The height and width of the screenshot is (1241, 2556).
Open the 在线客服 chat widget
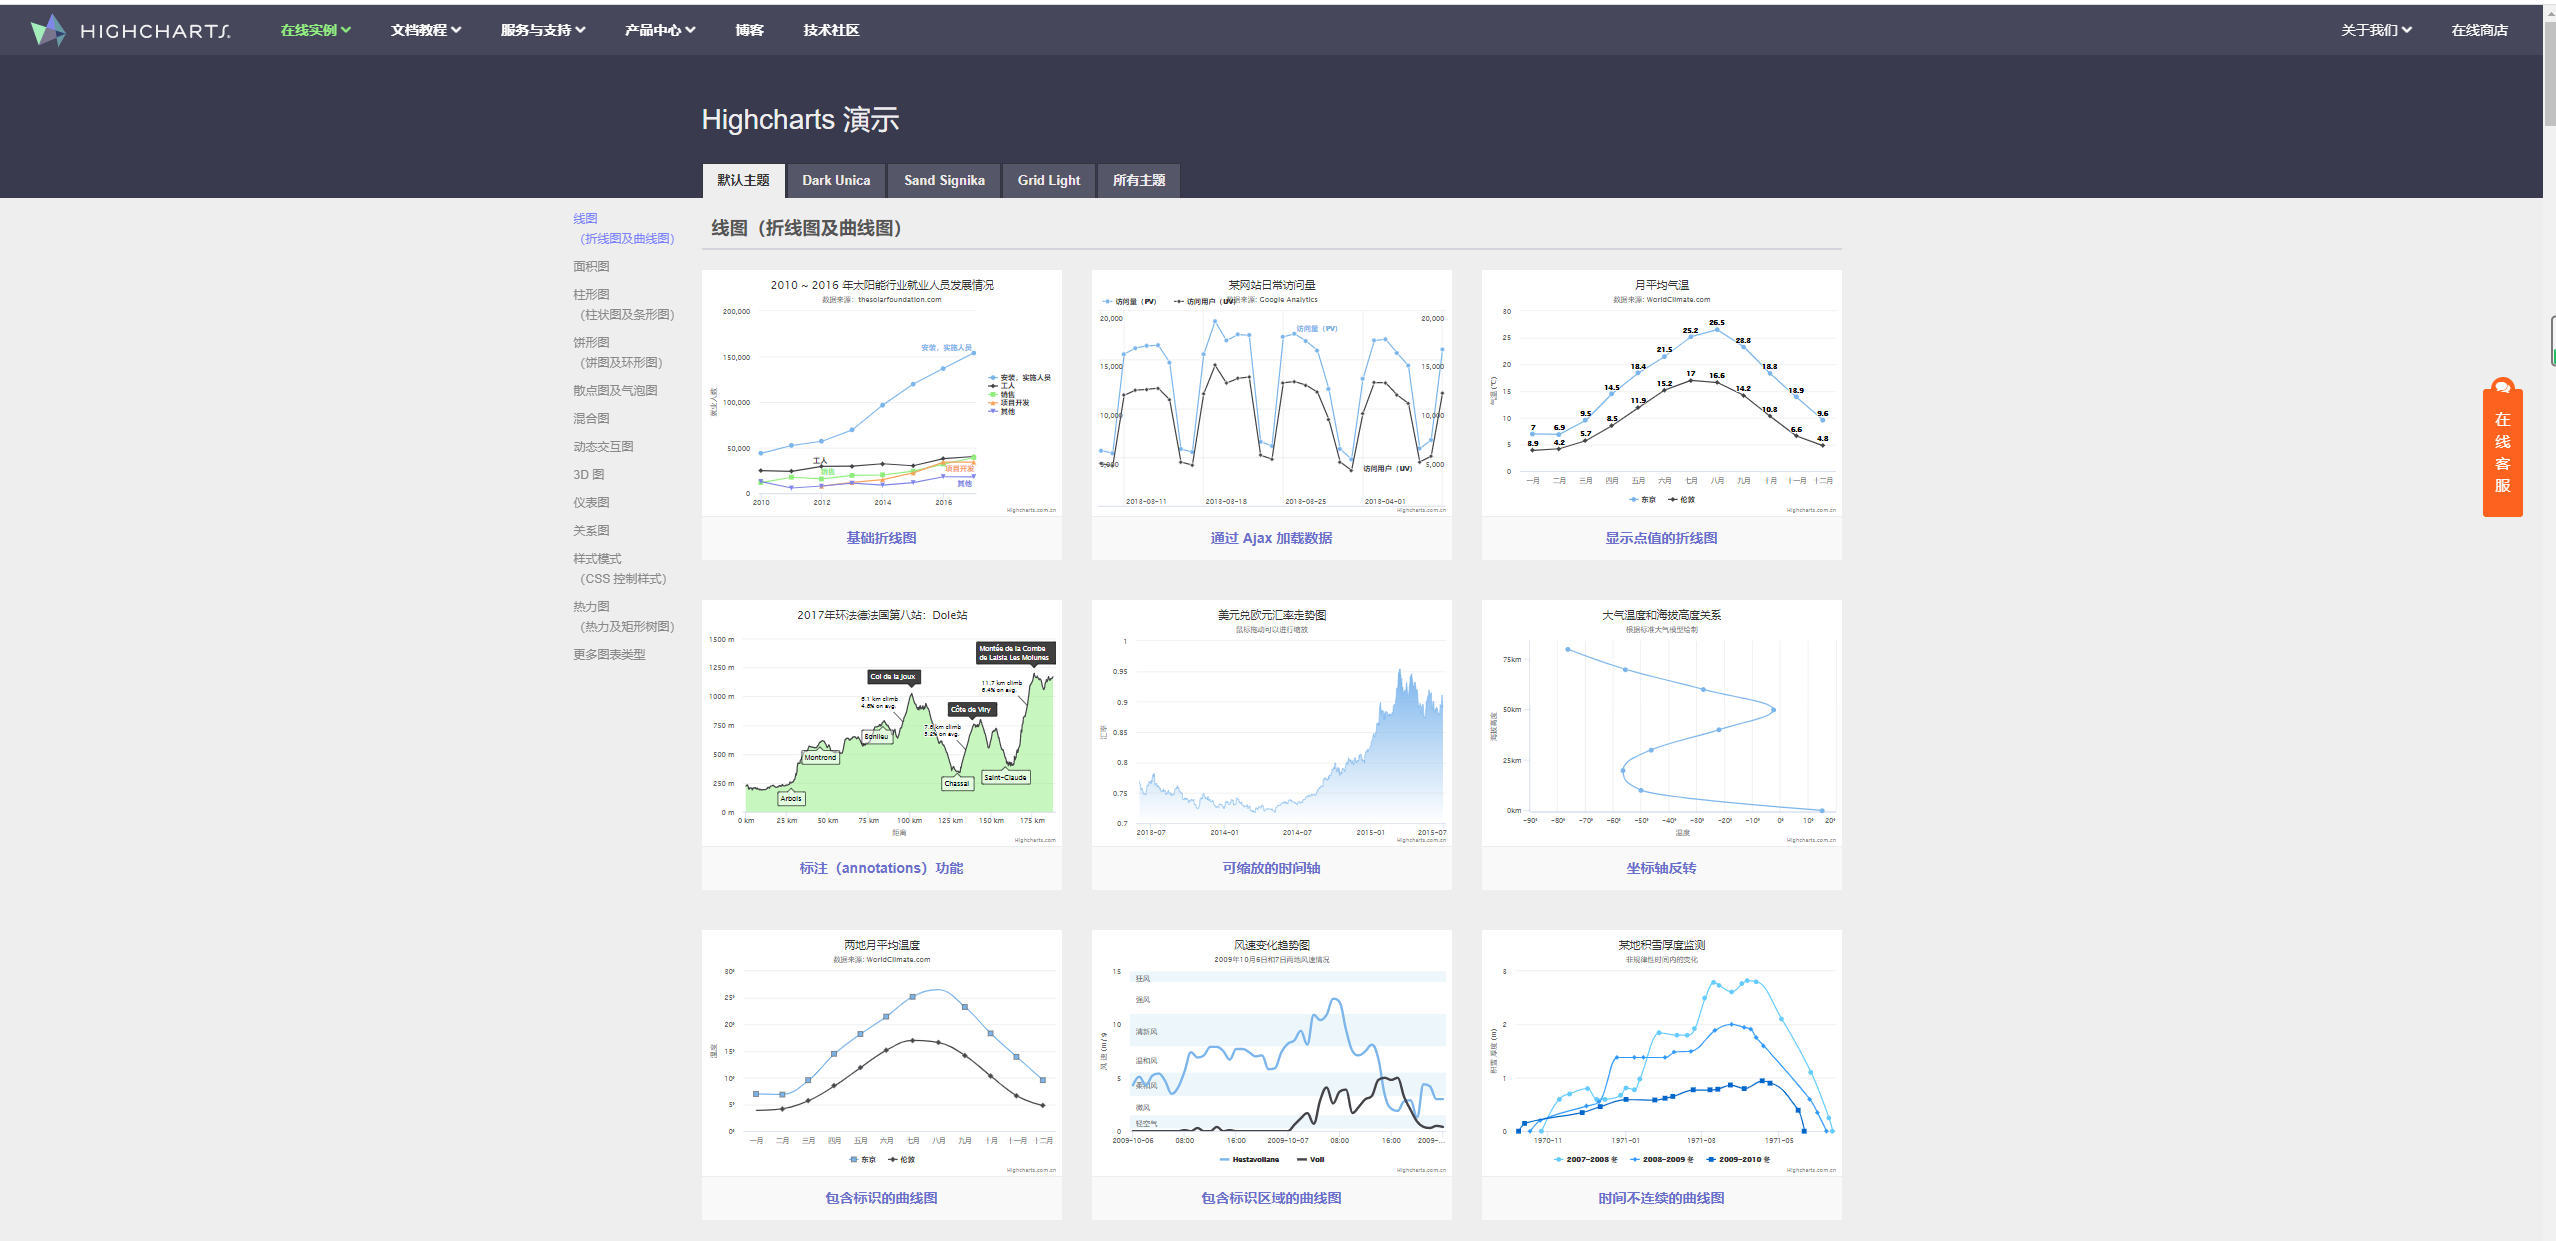[x=2502, y=447]
